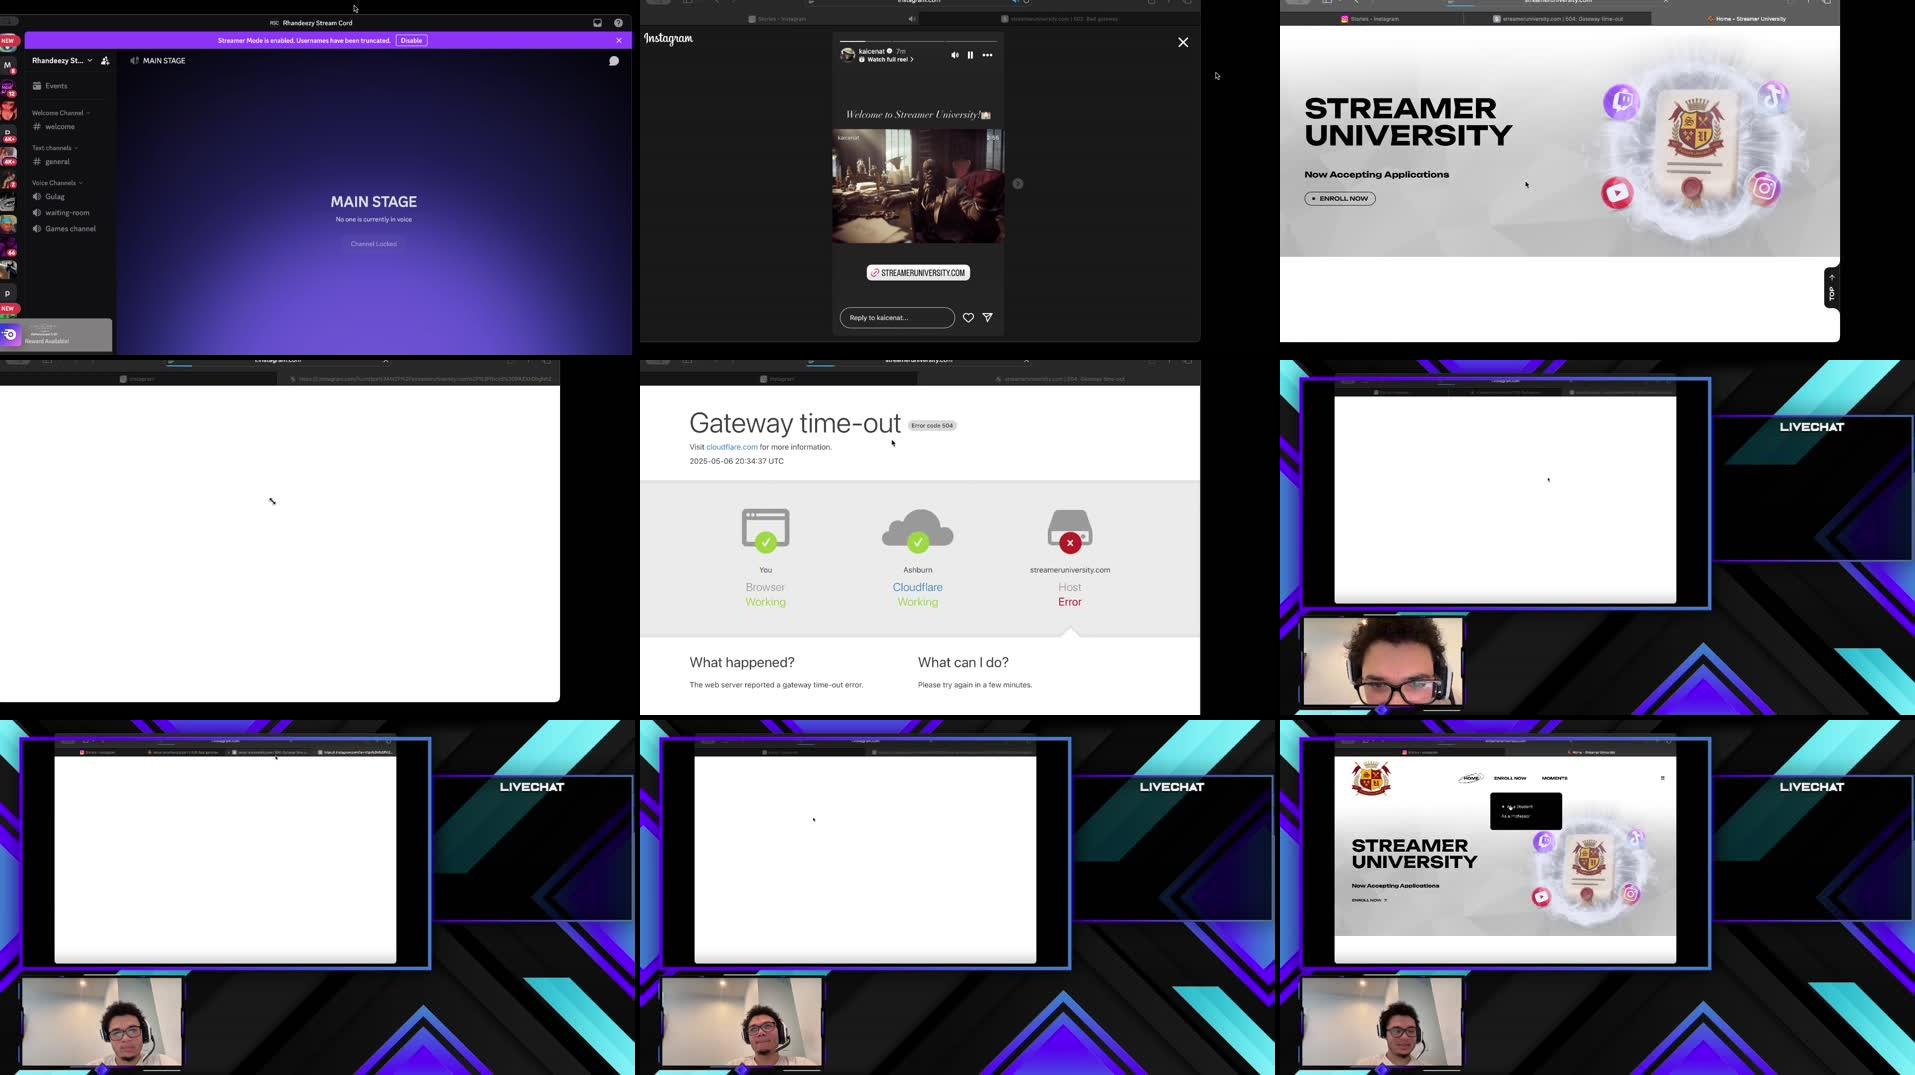Select the M server icon in Discord
The width and height of the screenshot is (1915, 1075).
point(8,65)
